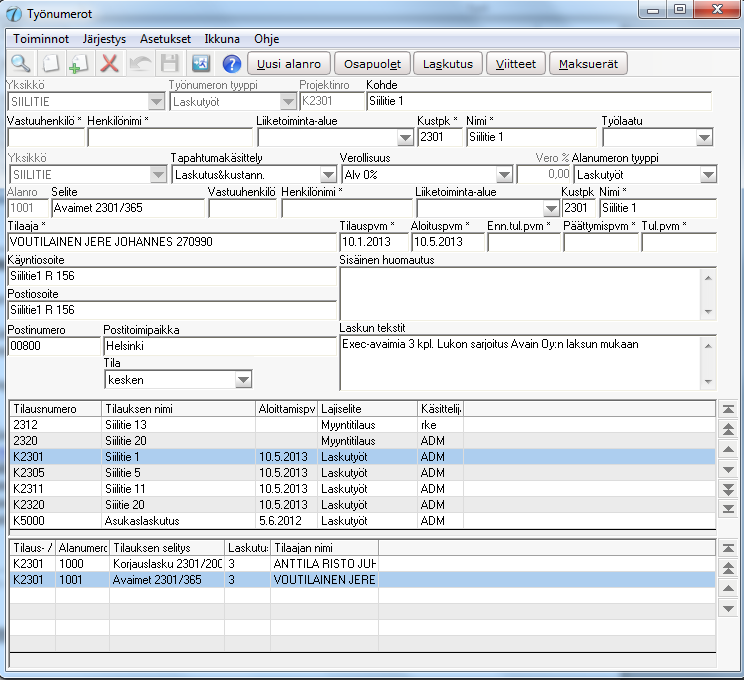Click the Laskun tekstit text area
Image resolution: width=744 pixels, height=680 pixels.
click(x=521, y=363)
